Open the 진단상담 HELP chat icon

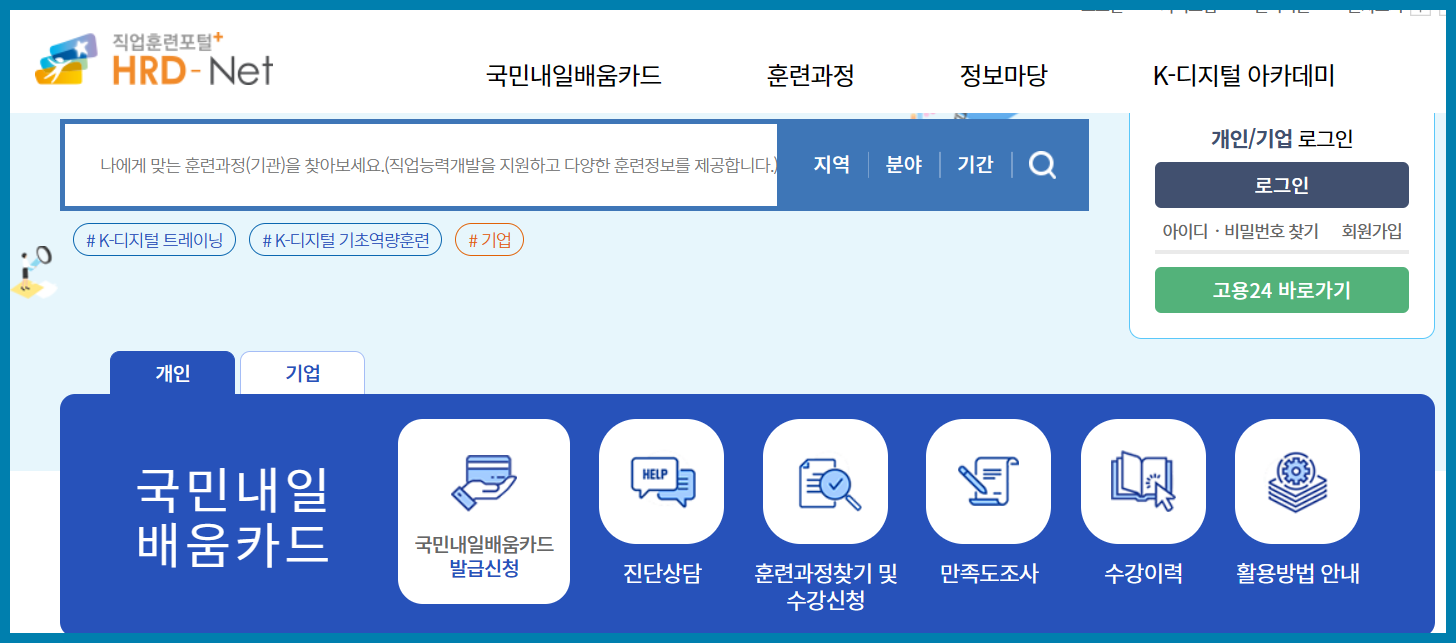point(661,481)
